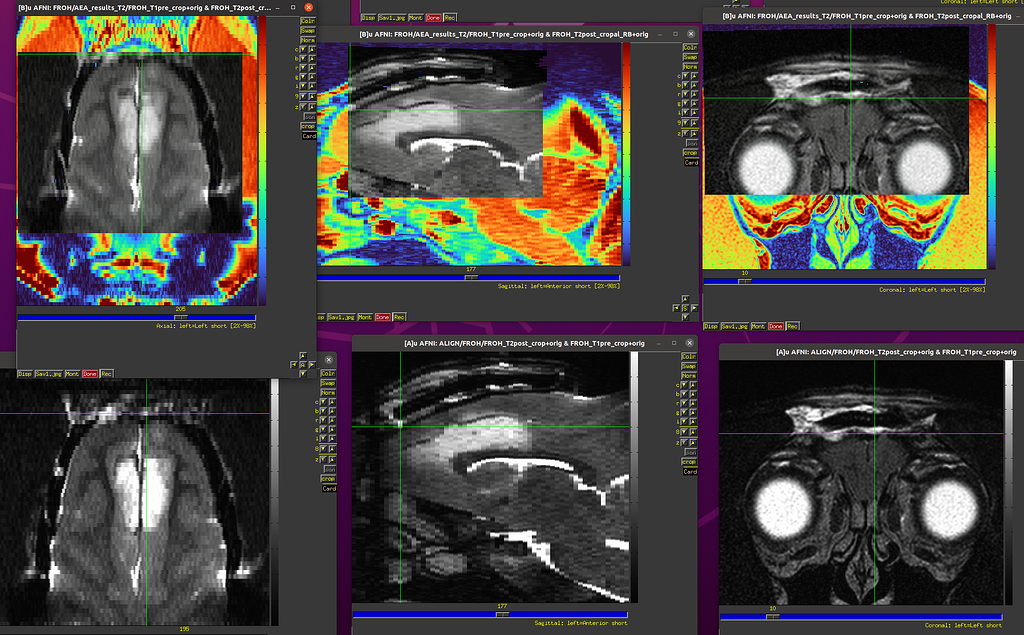1024x635 pixels.
Task: Click Sav1.jpg in the axial viewer
Action: pos(47,373)
